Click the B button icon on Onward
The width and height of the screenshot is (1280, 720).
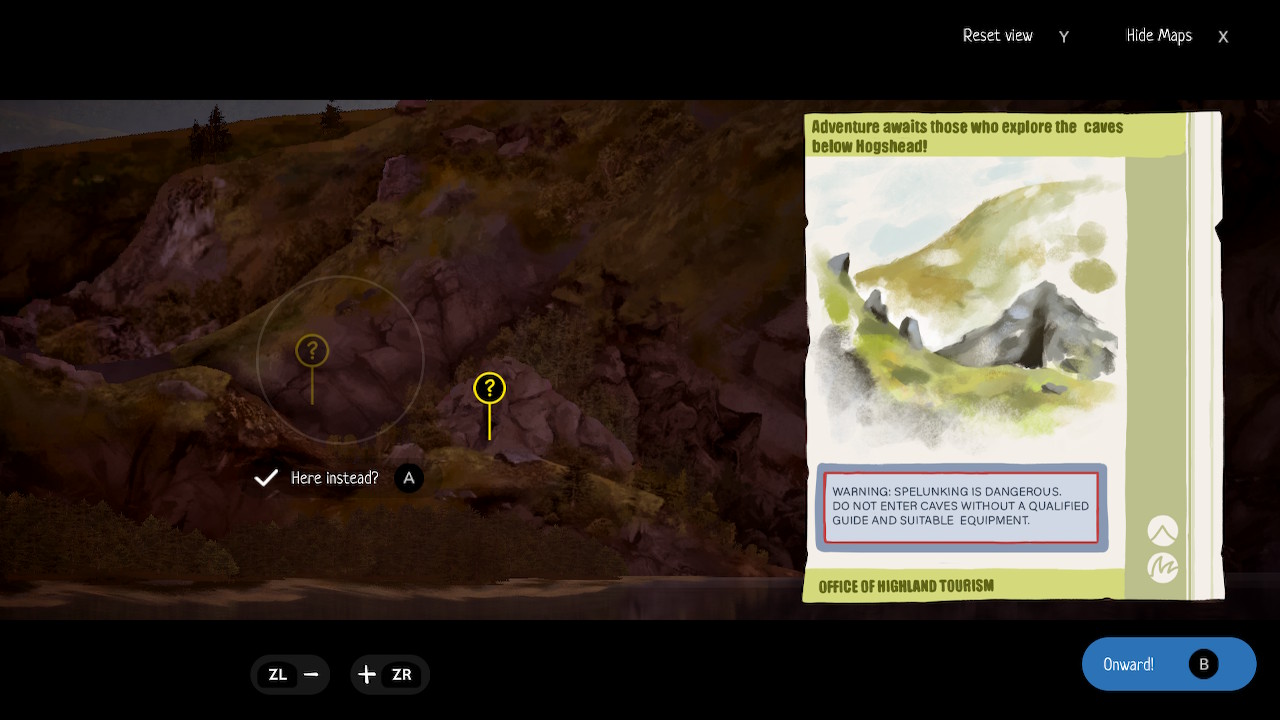pyautogui.click(x=1203, y=664)
